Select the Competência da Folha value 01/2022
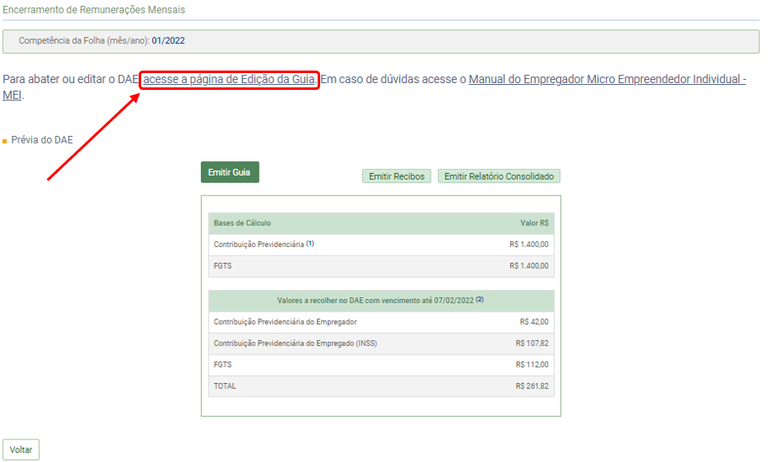The height and width of the screenshot is (462, 768). pos(168,41)
